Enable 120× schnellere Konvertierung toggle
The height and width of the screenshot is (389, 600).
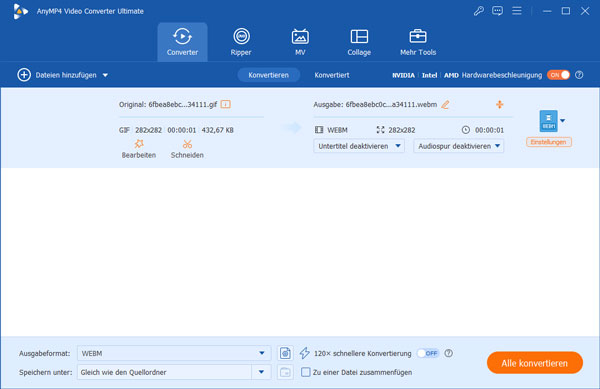[428, 353]
